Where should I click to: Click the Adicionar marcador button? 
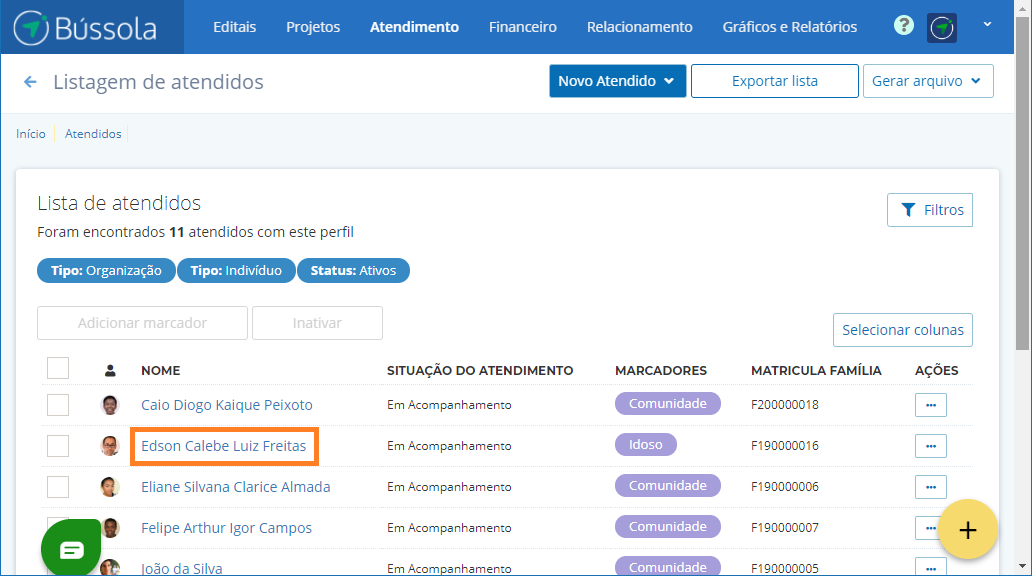click(x=142, y=323)
